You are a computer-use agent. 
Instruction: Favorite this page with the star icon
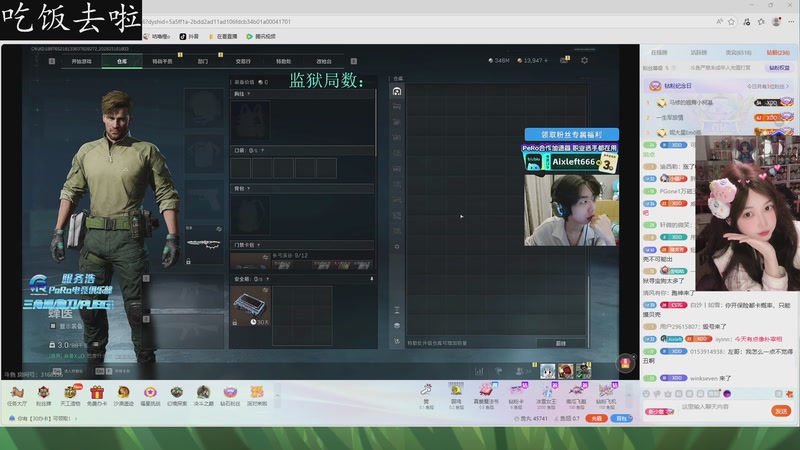pyautogui.click(x=732, y=21)
